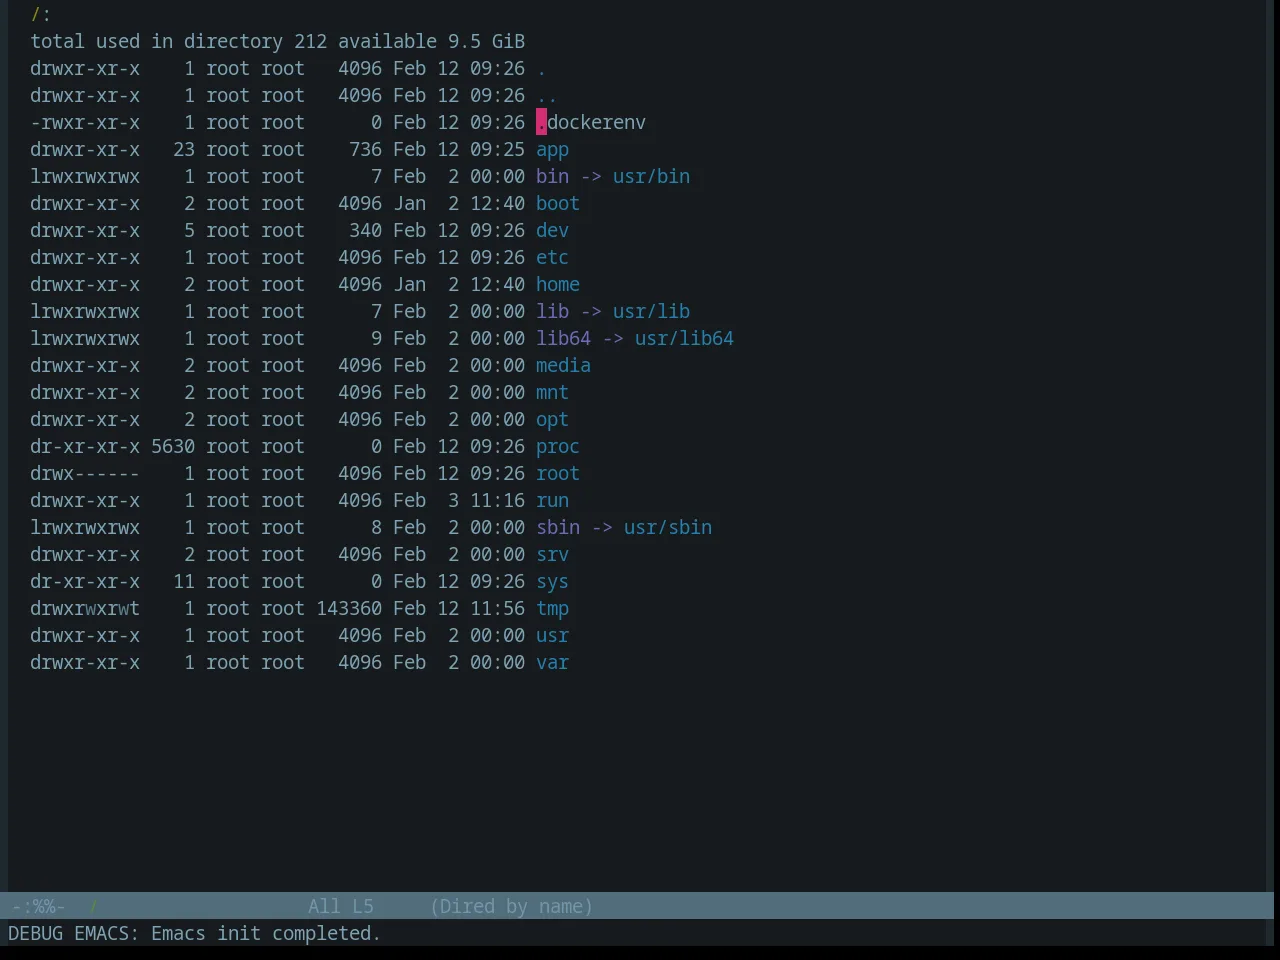Image resolution: width=1280 pixels, height=960 pixels.
Task: Open the root directory entry
Action: (x=558, y=474)
